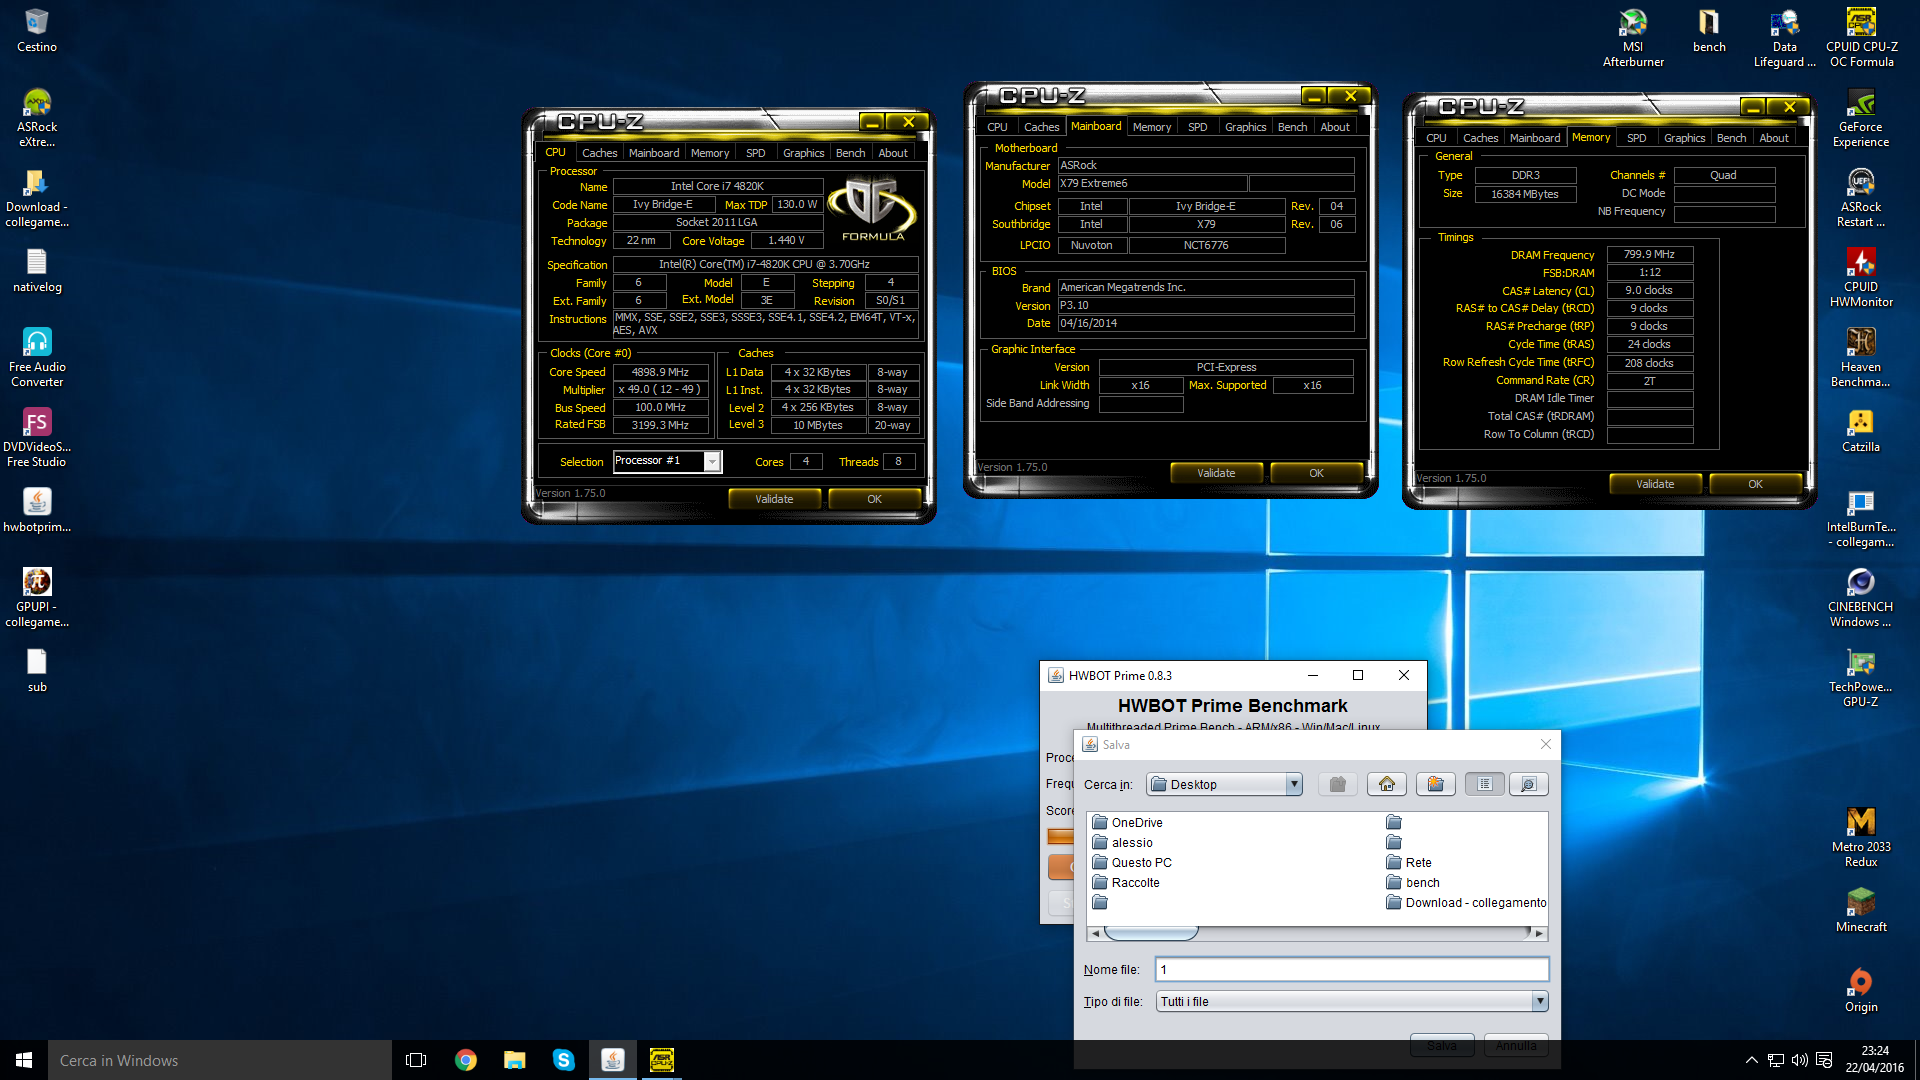
Task: Open Skype from taskbar
Action: point(564,1060)
